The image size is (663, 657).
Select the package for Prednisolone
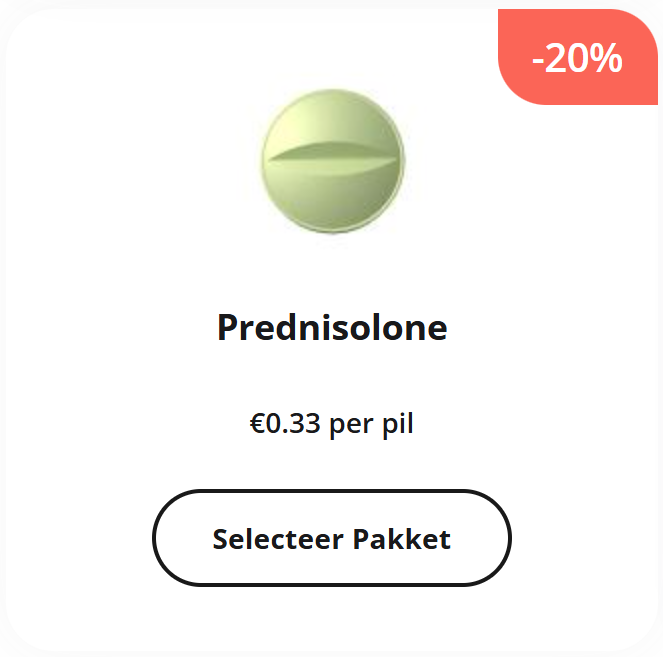[332, 538]
